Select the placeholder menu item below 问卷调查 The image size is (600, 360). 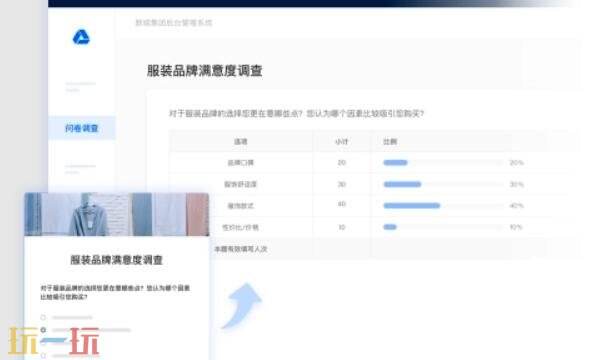point(80,169)
